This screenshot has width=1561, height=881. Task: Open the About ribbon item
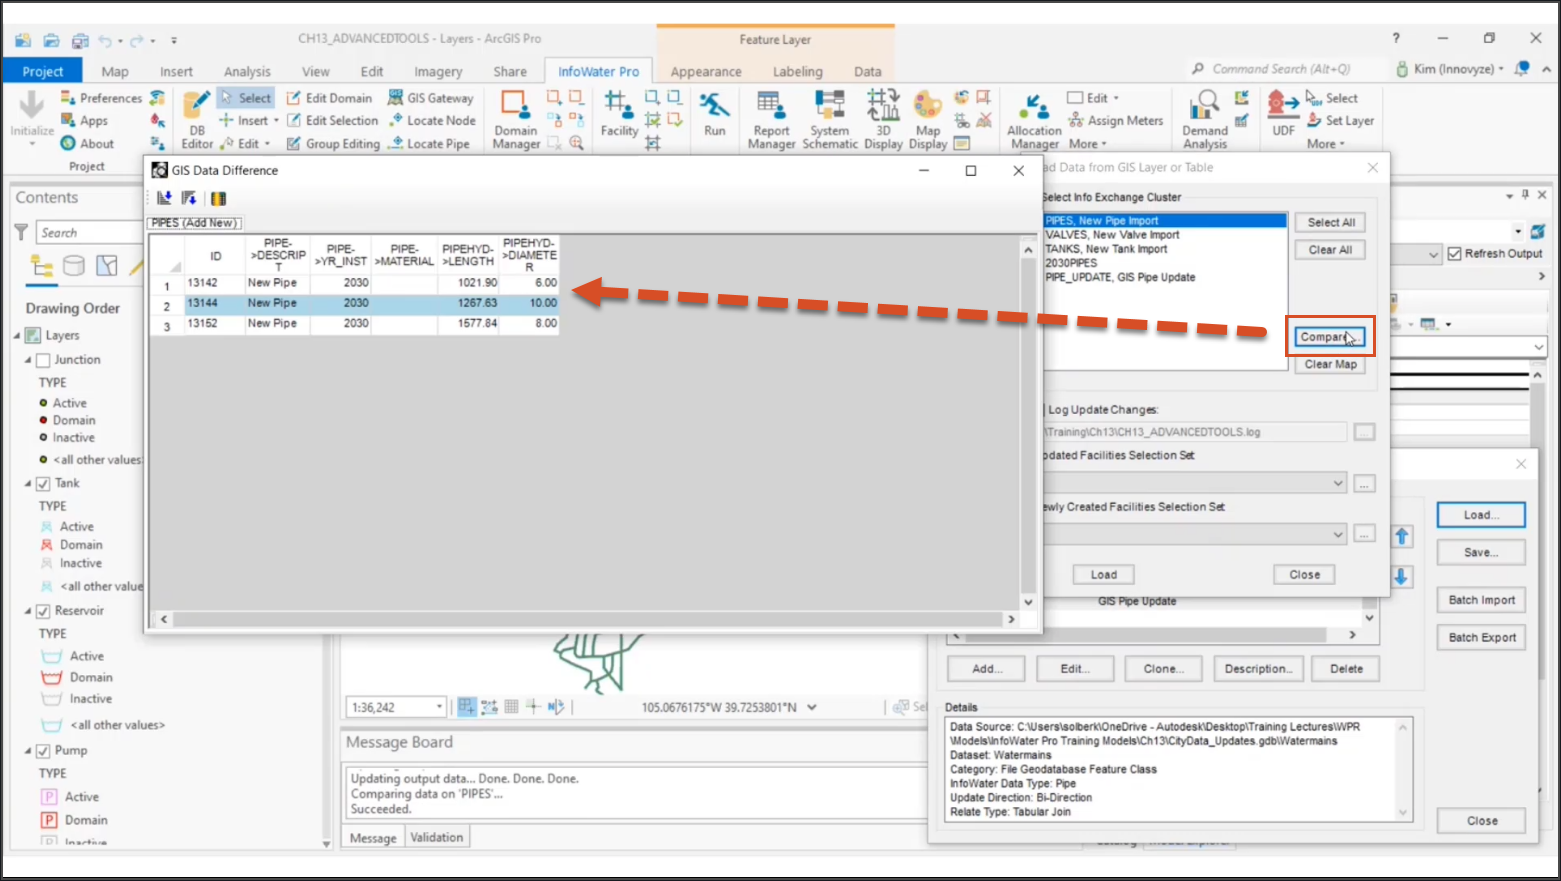pyautogui.click(x=87, y=143)
